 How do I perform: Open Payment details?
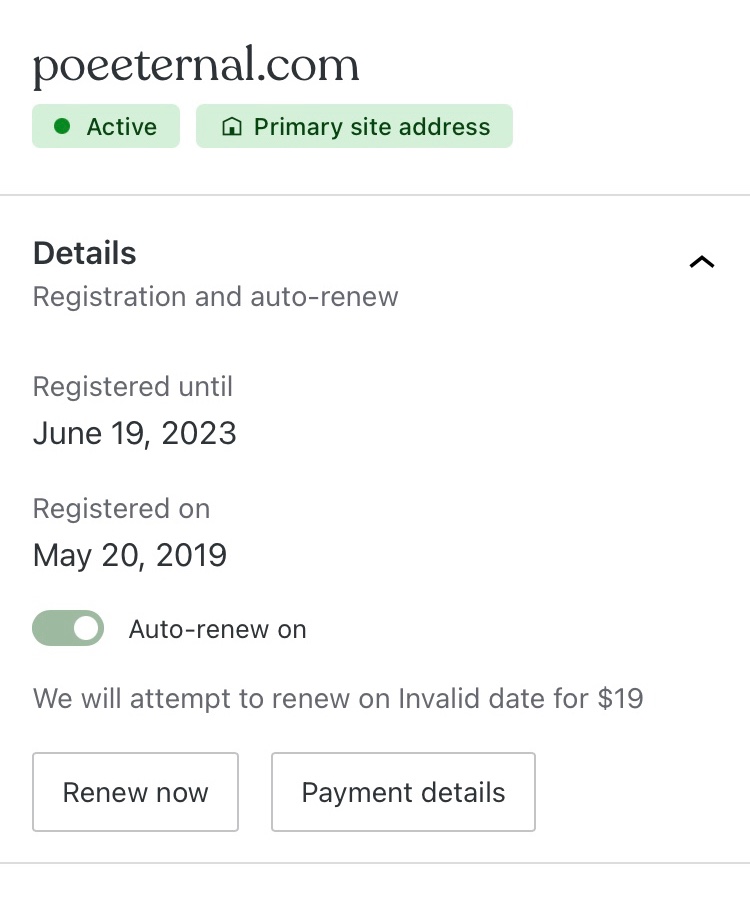click(x=403, y=792)
